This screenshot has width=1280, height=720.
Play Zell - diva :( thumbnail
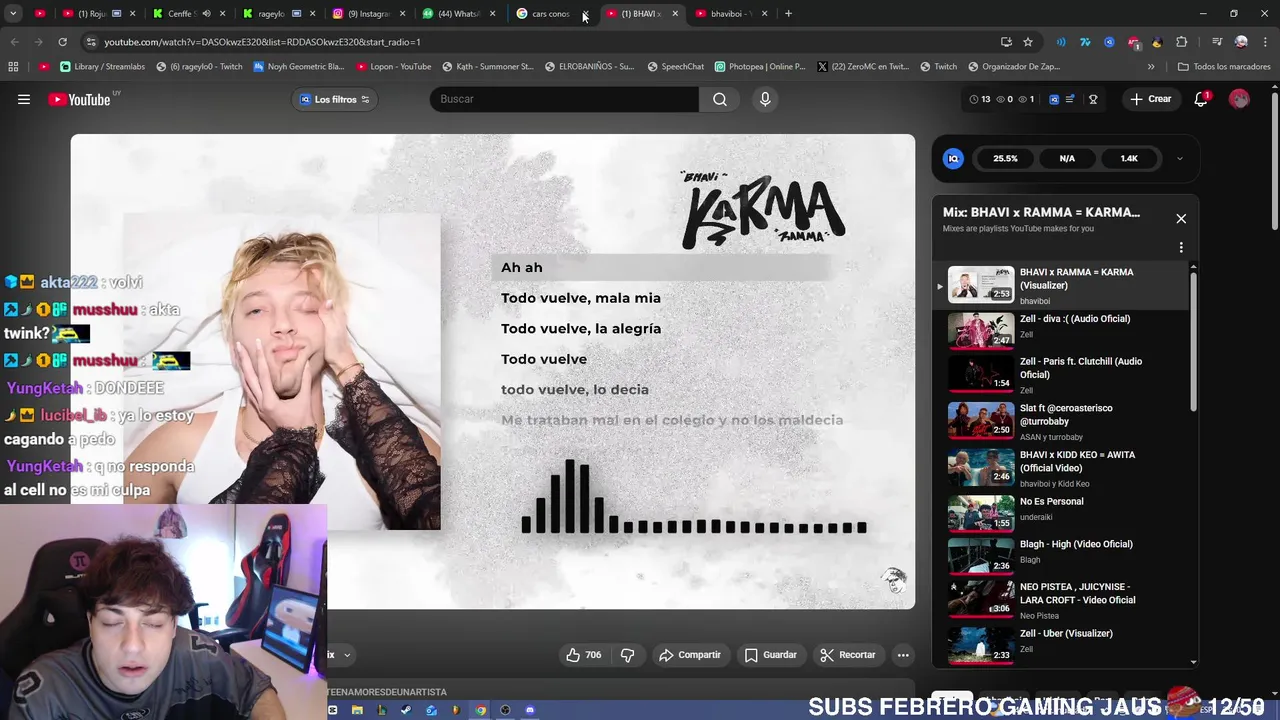[981, 329]
